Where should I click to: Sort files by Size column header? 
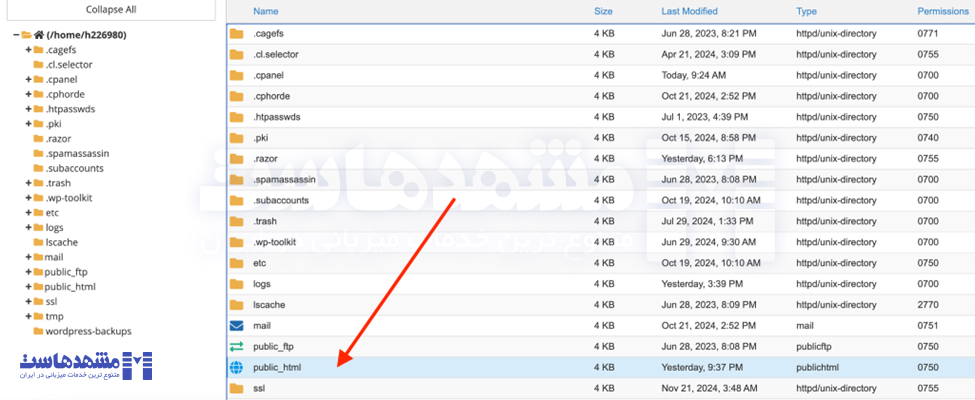point(603,11)
